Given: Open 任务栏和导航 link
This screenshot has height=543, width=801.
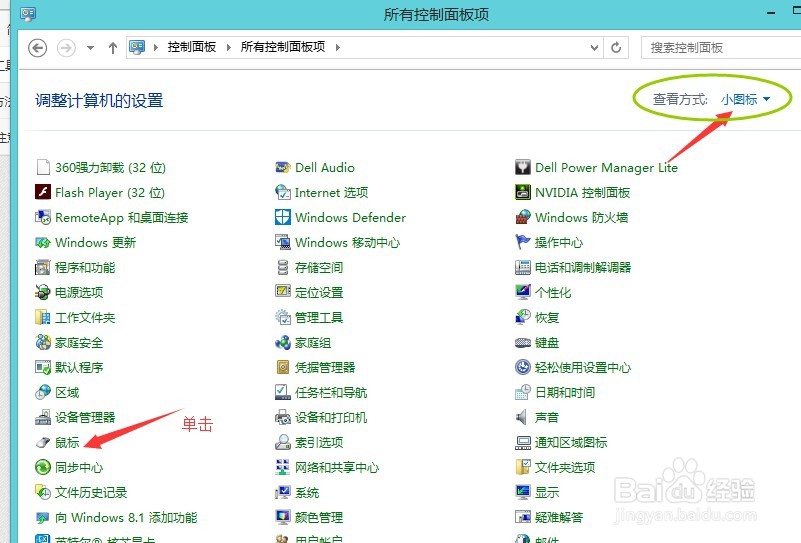Looking at the screenshot, I should pos(331,393).
